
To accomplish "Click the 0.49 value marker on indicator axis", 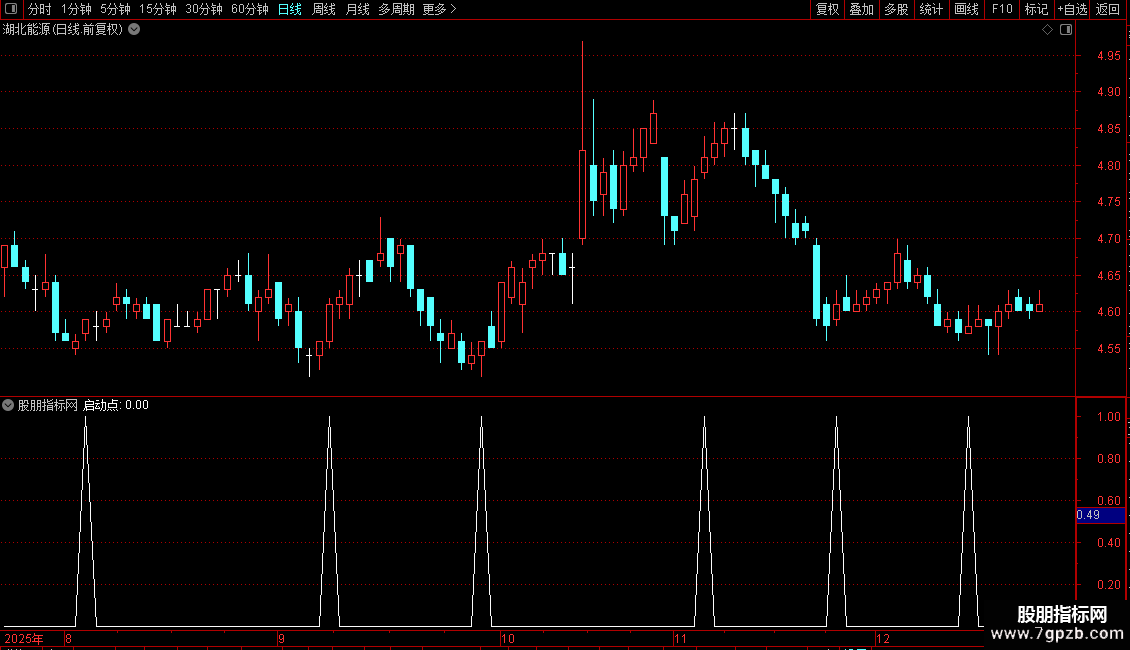I will (x=1100, y=515).
